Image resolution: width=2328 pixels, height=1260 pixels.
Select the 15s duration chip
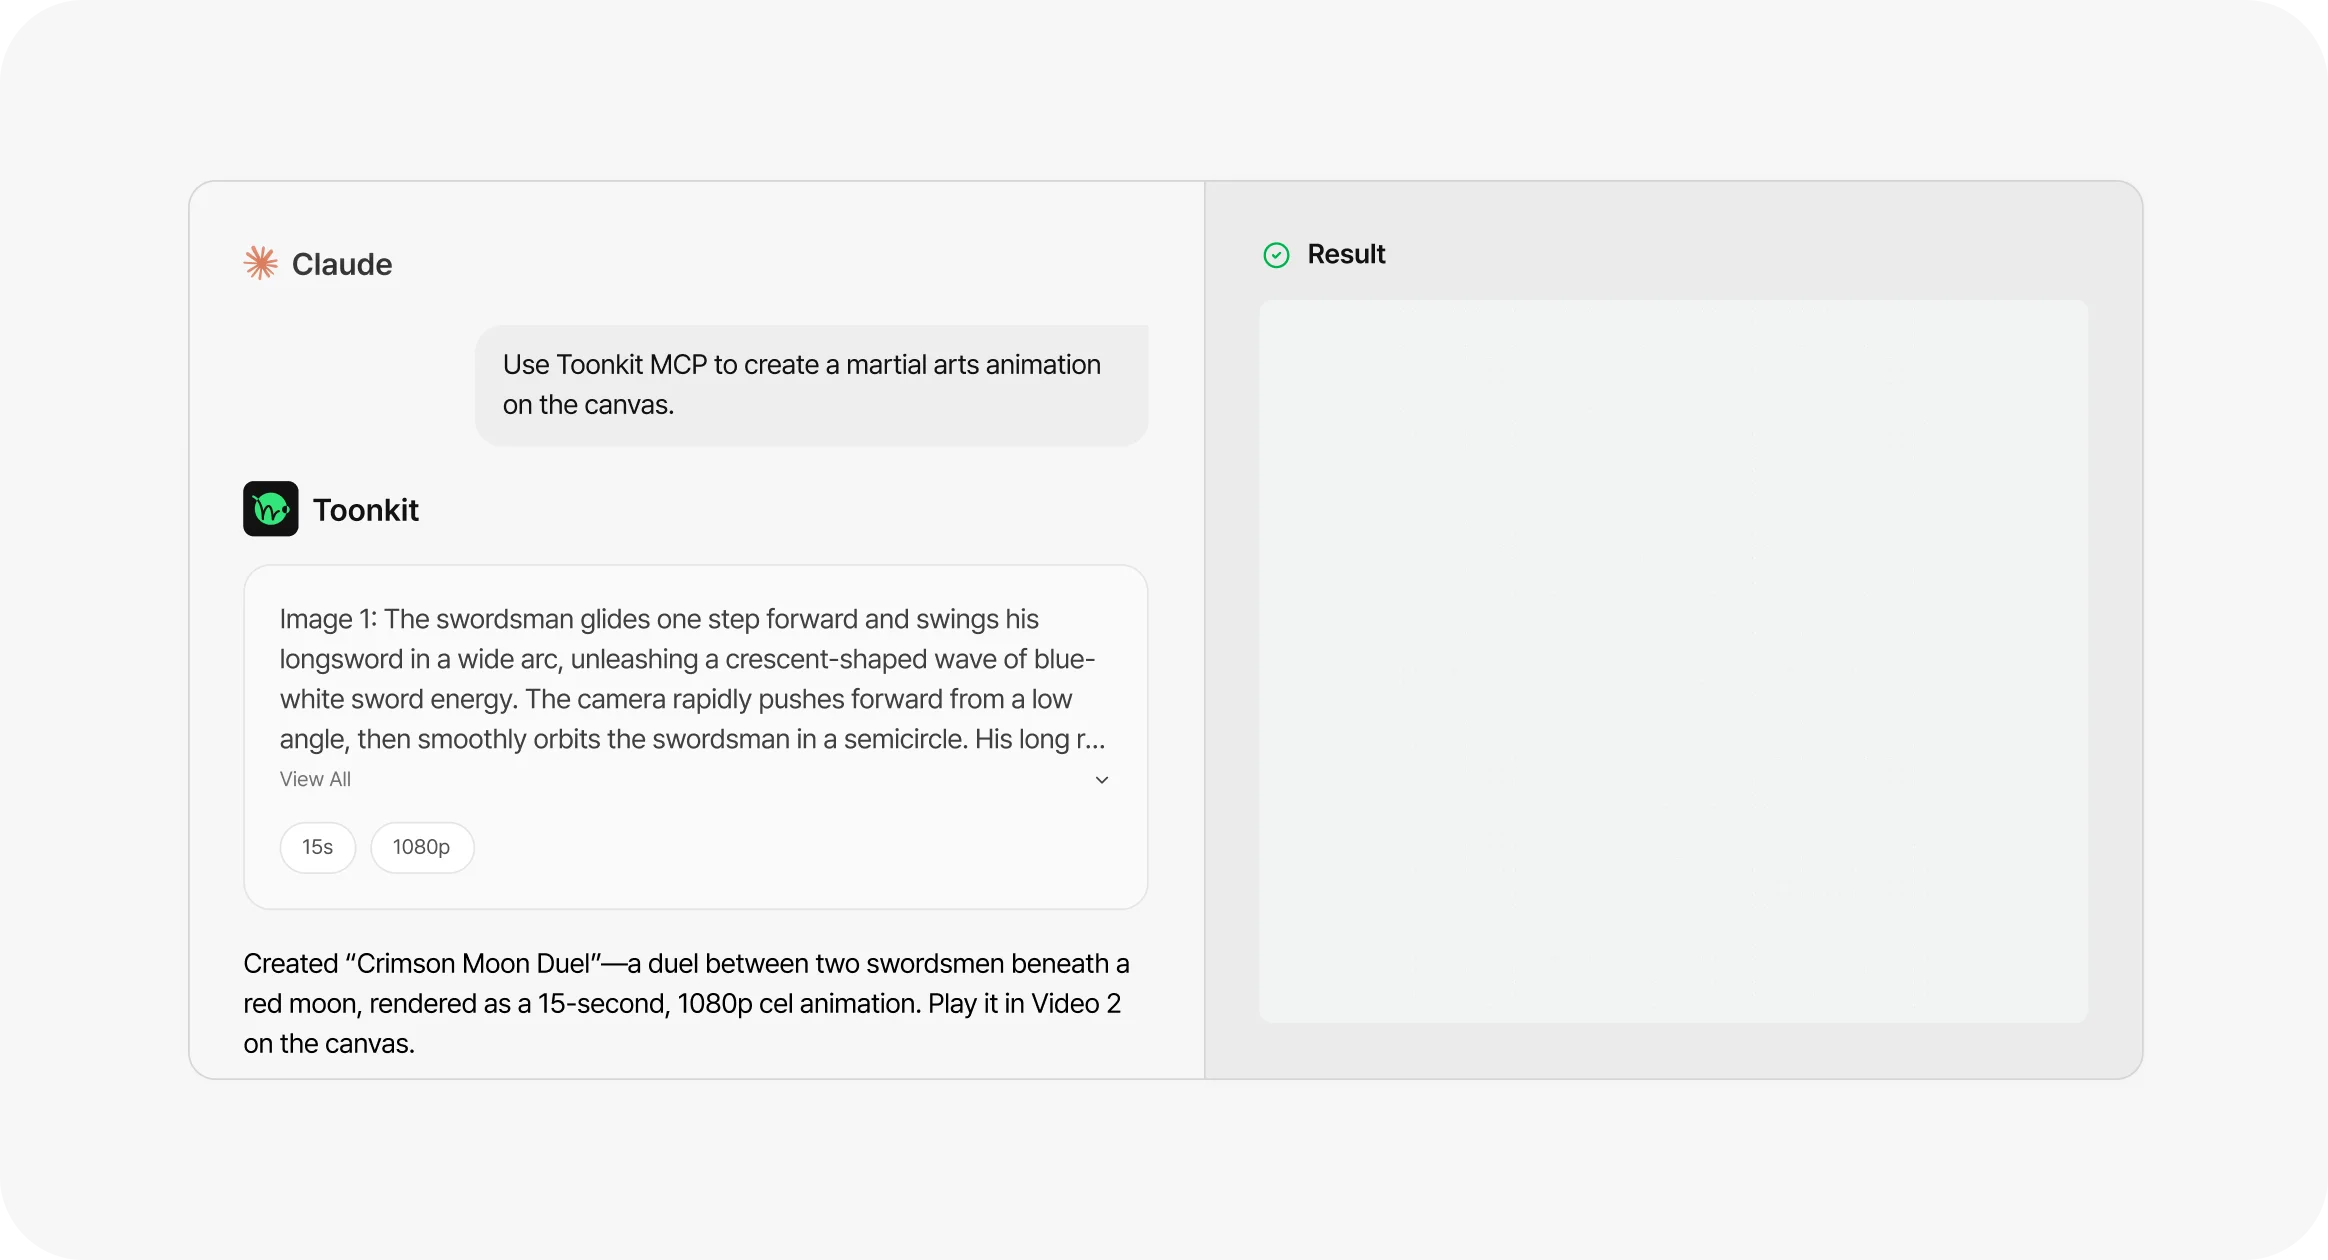[318, 847]
